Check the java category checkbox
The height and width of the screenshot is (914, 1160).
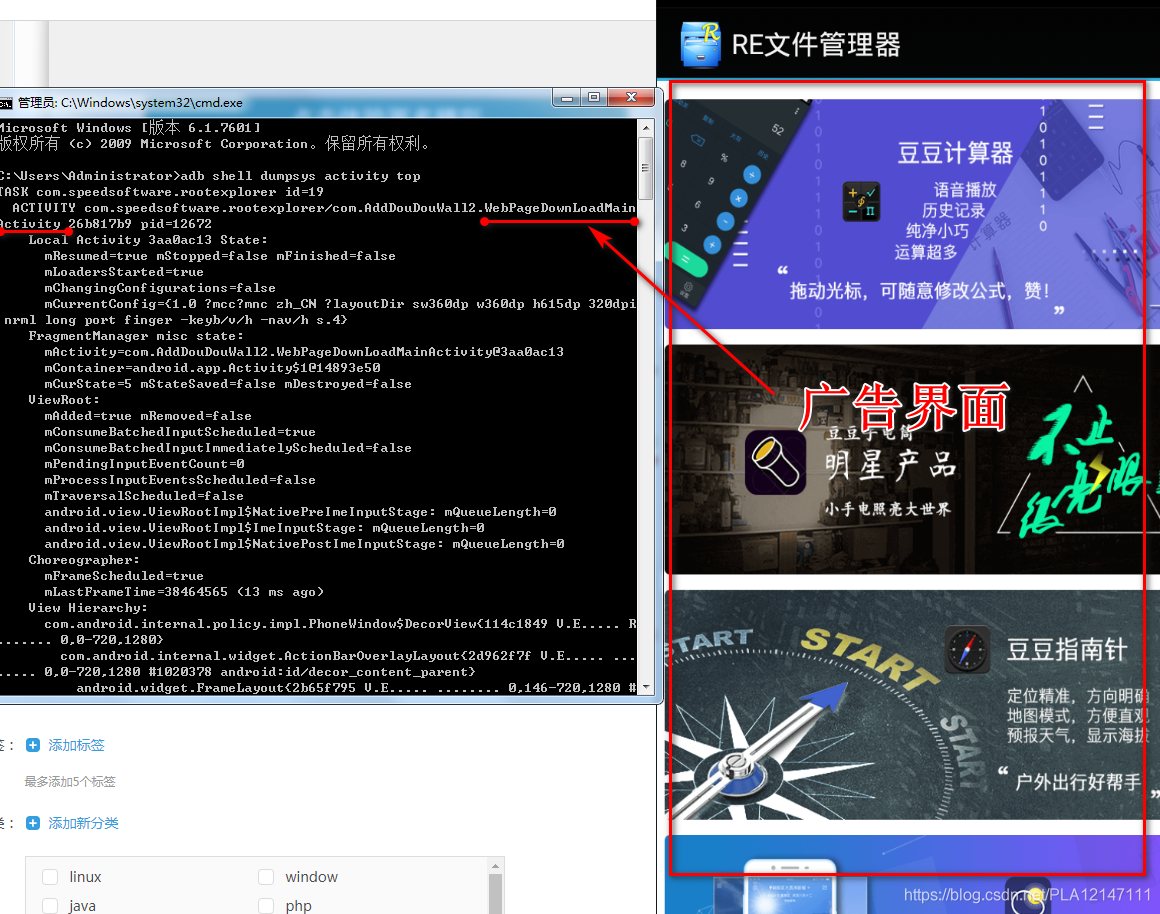coord(50,906)
